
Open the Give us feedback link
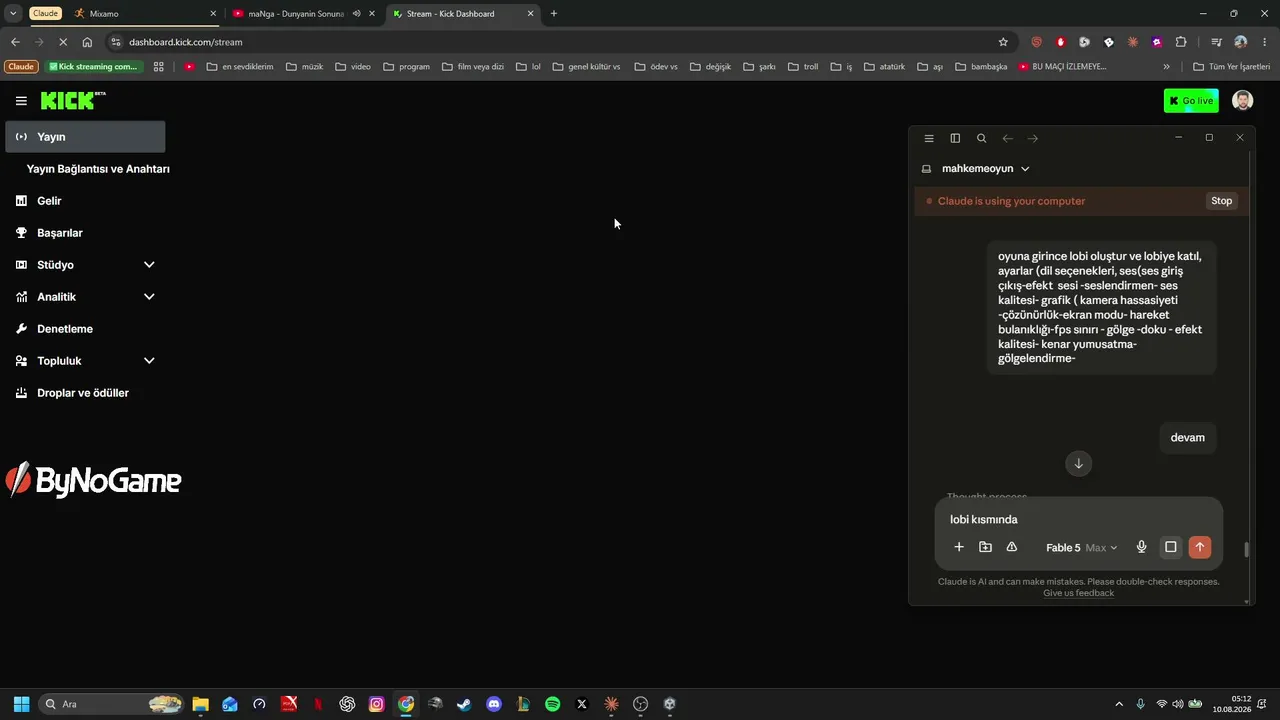[x=1078, y=593]
